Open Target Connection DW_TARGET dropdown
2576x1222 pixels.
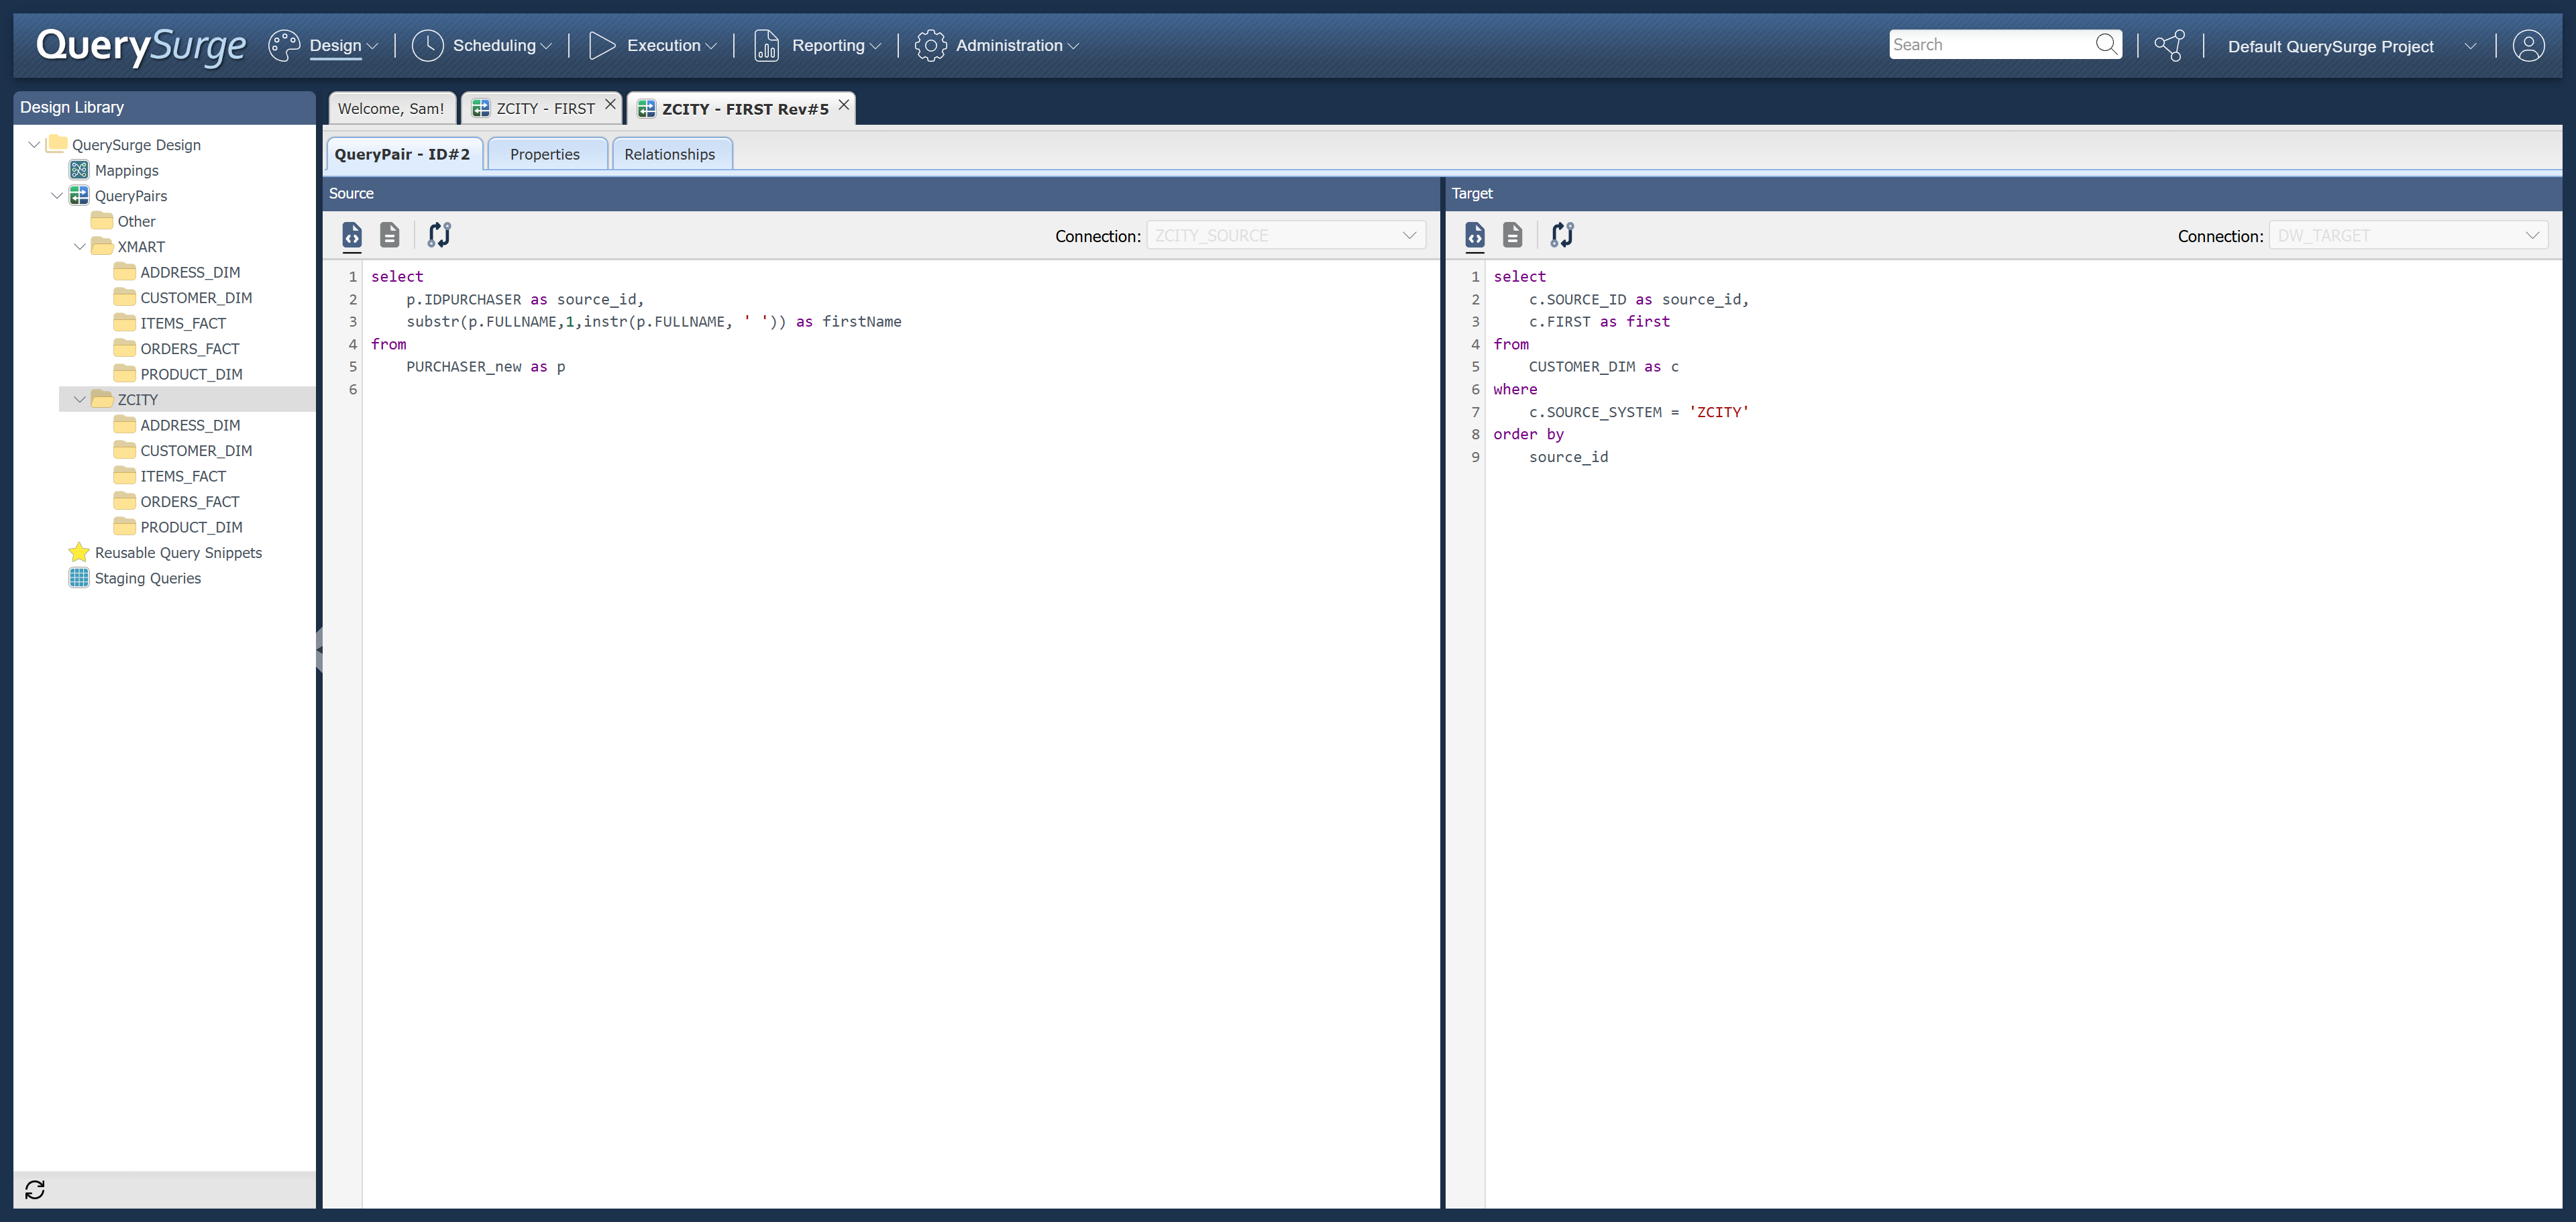pyautogui.click(x=2409, y=235)
